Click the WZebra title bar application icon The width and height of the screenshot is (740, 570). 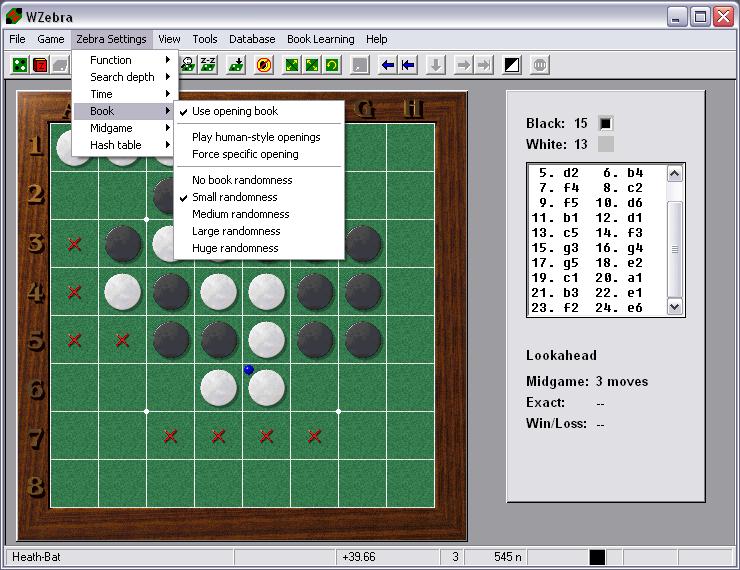point(14,16)
